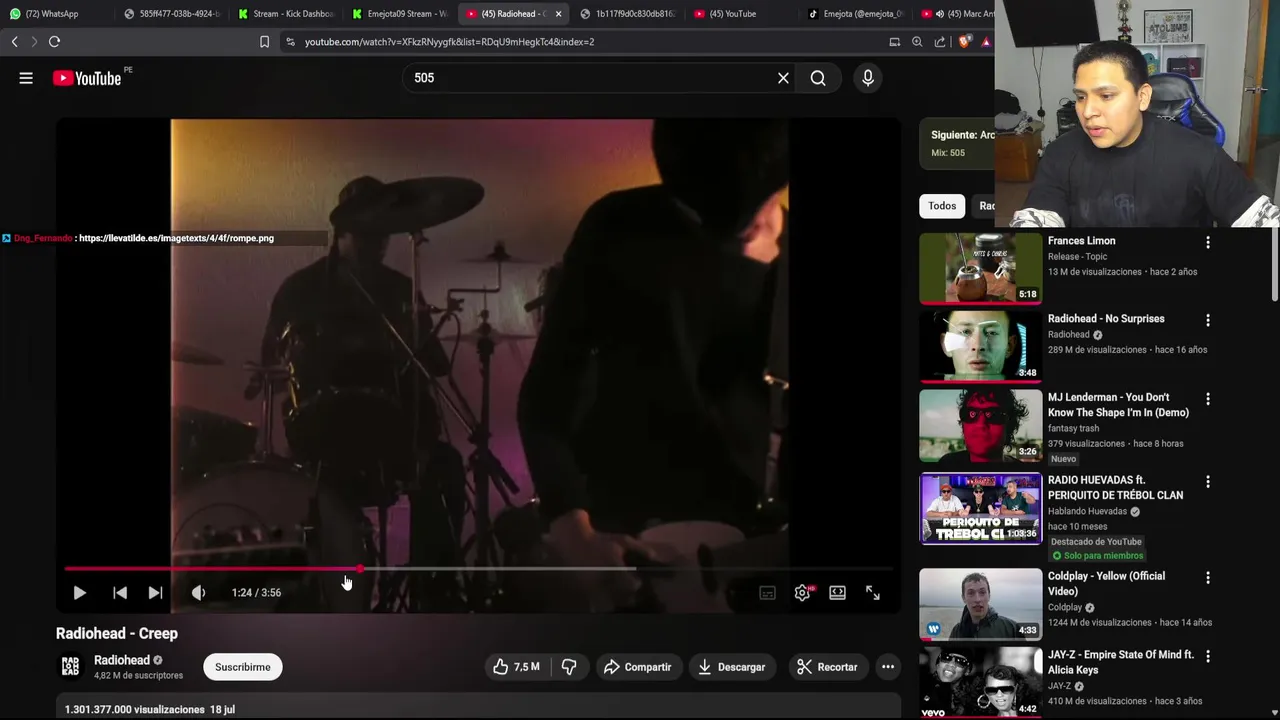Open the fantasy trash channel name
Viewport: 1280px width, 720px height.
pos(1073,428)
